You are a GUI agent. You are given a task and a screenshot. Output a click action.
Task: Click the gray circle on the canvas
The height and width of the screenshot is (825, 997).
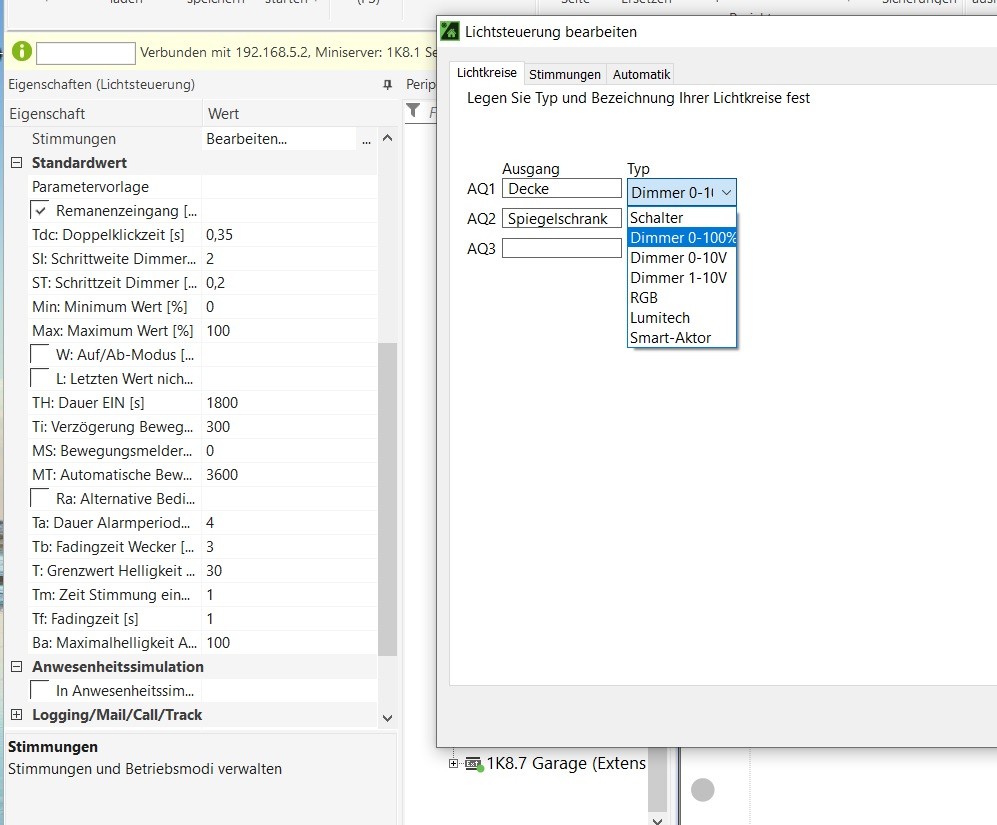pyautogui.click(x=703, y=790)
